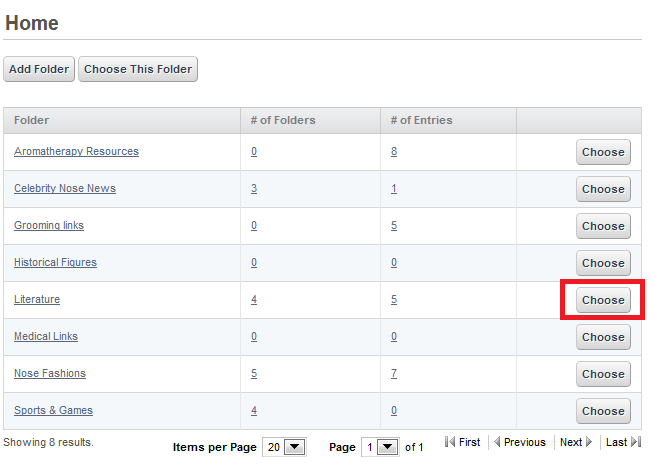Open the Literature folder link

37,299
